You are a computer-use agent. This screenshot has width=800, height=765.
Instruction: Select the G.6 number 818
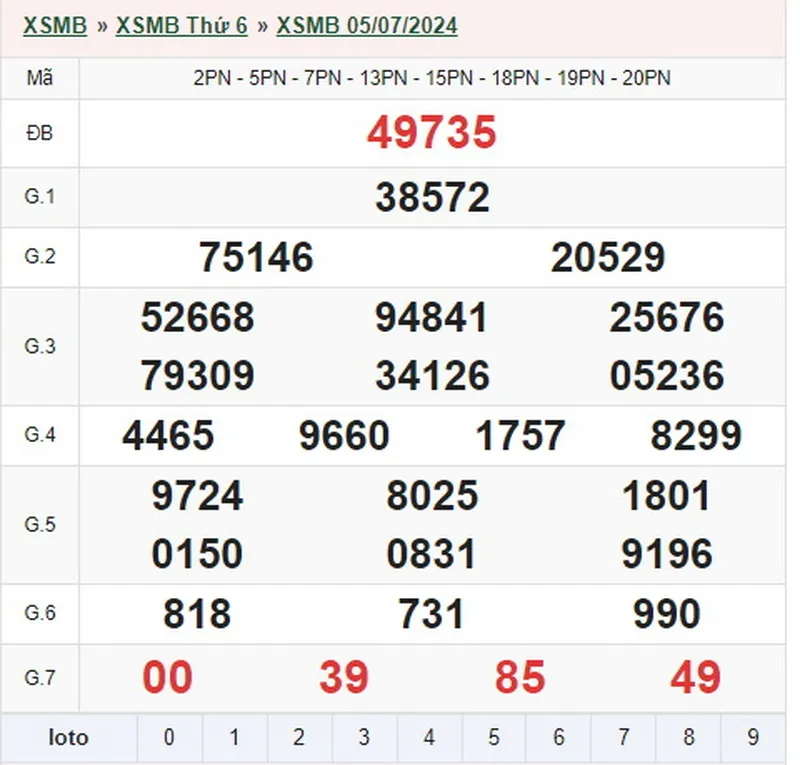(197, 613)
